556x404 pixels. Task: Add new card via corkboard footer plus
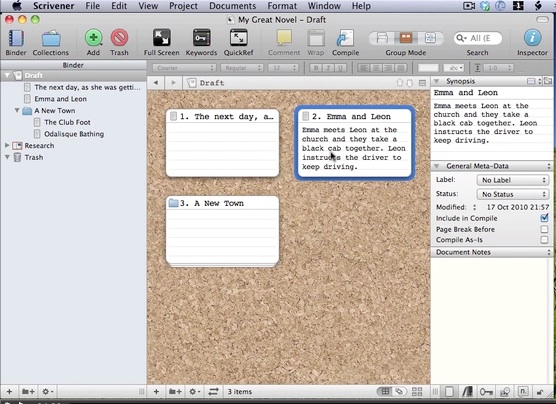click(156, 392)
